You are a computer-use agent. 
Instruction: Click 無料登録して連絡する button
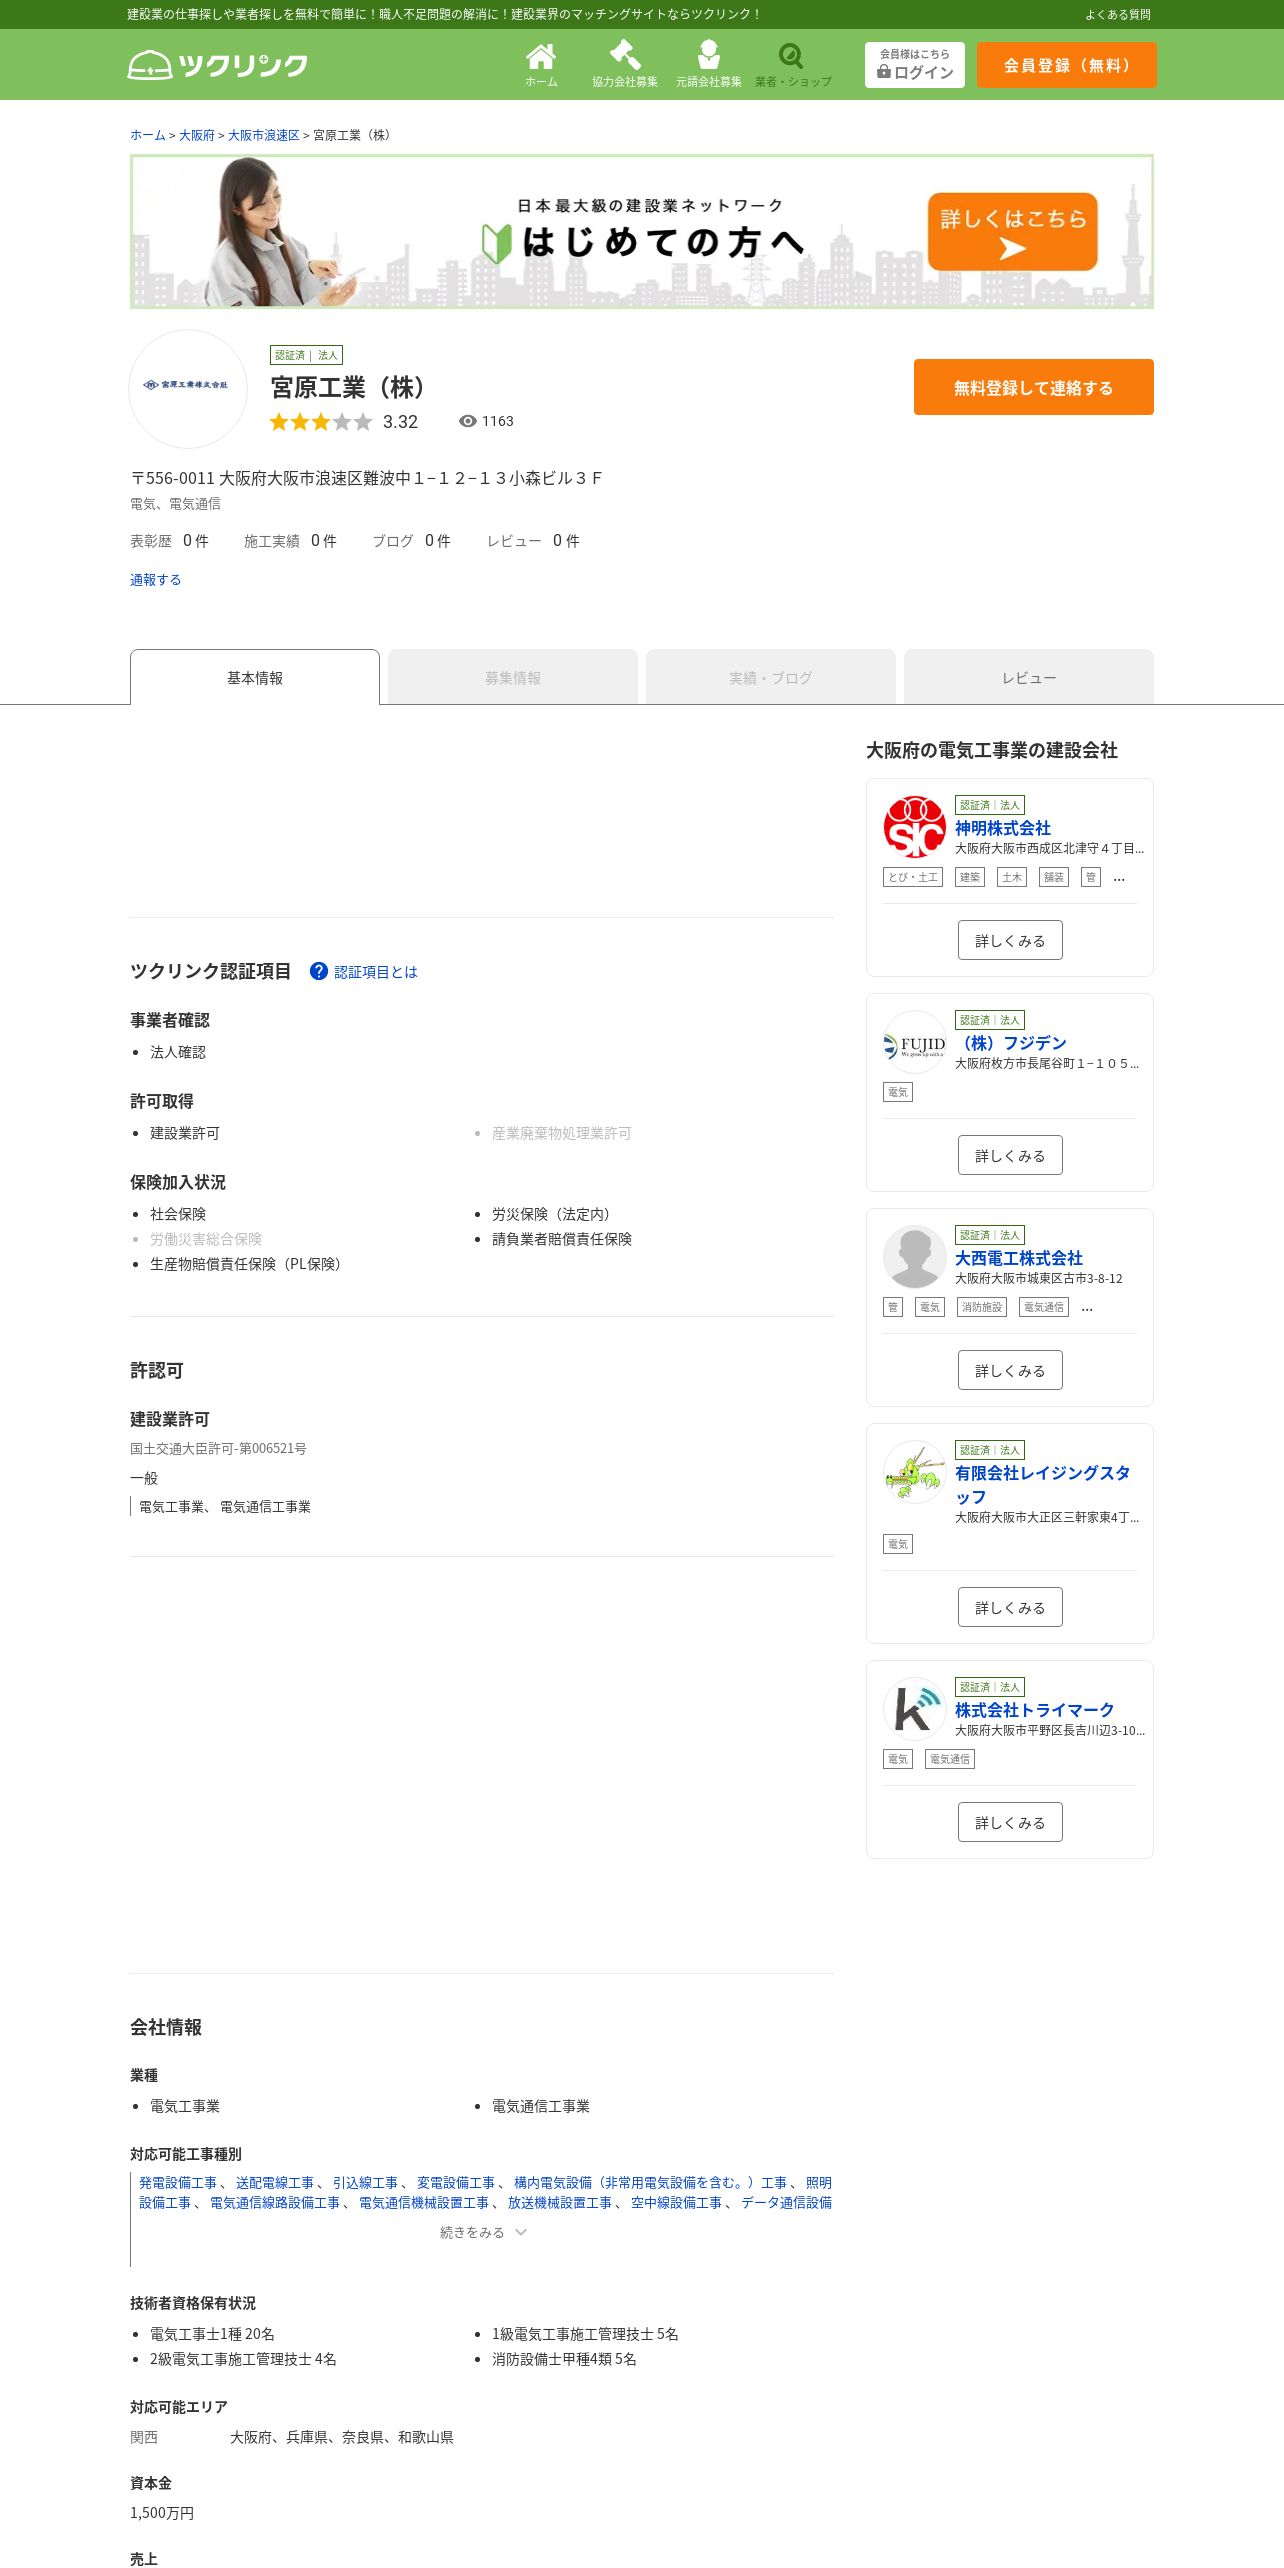coord(1034,387)
